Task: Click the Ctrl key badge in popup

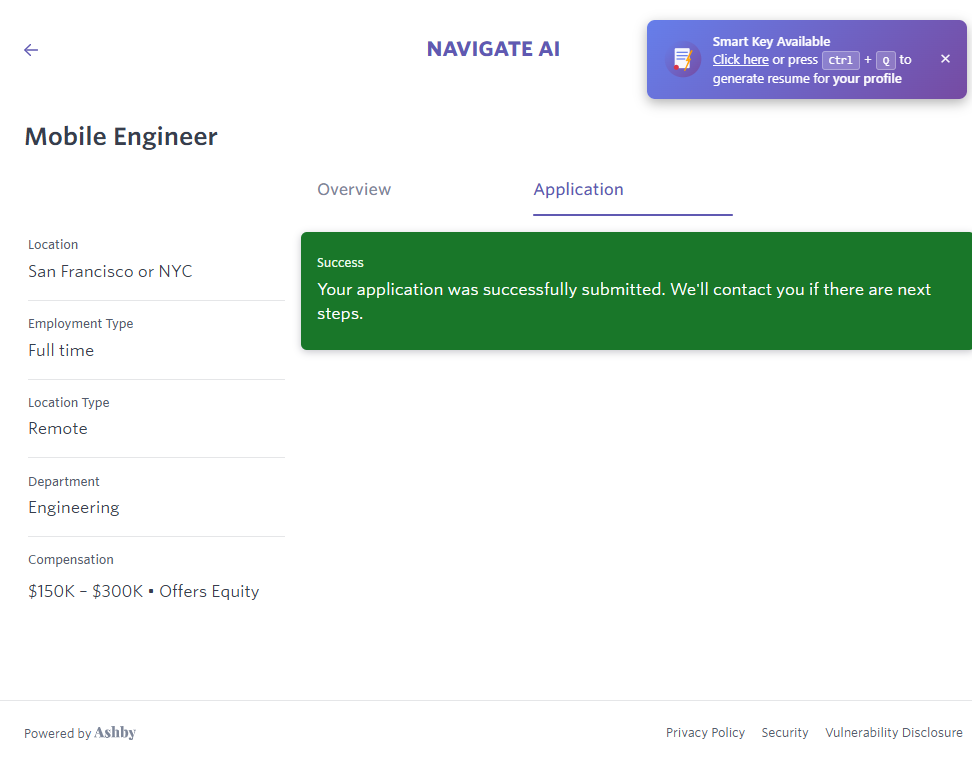Action: tap(840, 60)
